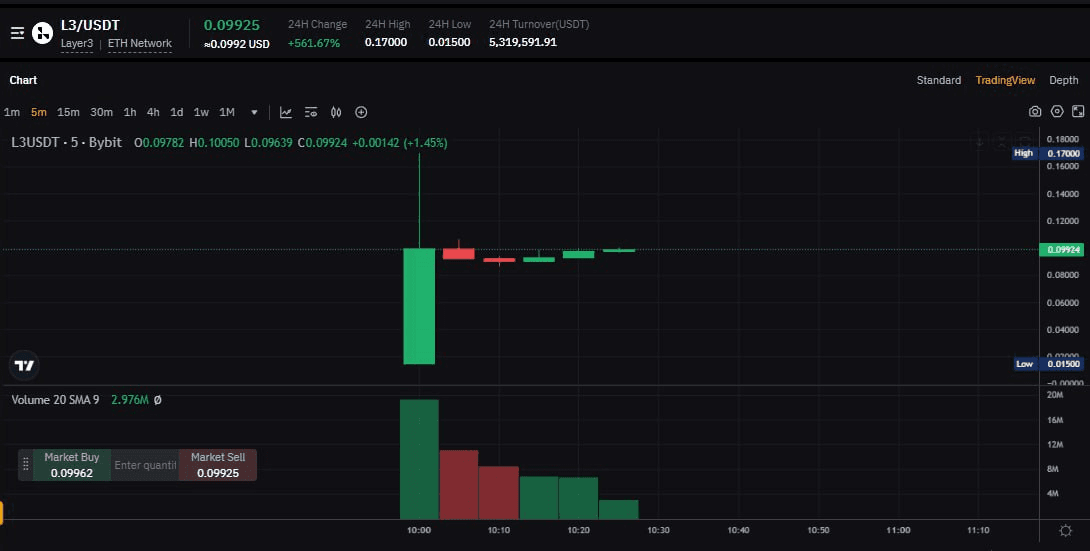
Task: Click the ø symbol in Volume legend
Action: [158, 400]
